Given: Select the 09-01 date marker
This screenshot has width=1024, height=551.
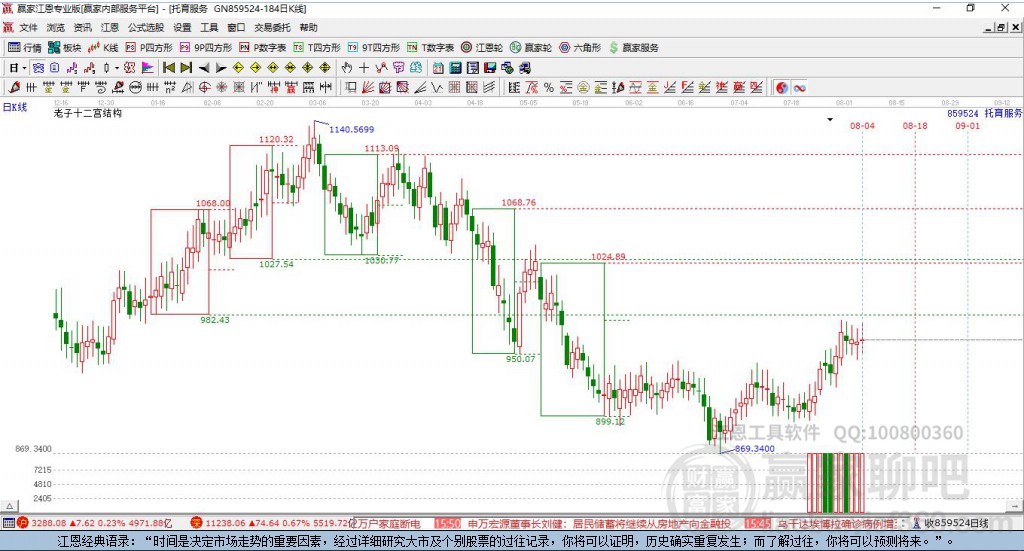Looking at the screenshot, I should tap(967, 125).
